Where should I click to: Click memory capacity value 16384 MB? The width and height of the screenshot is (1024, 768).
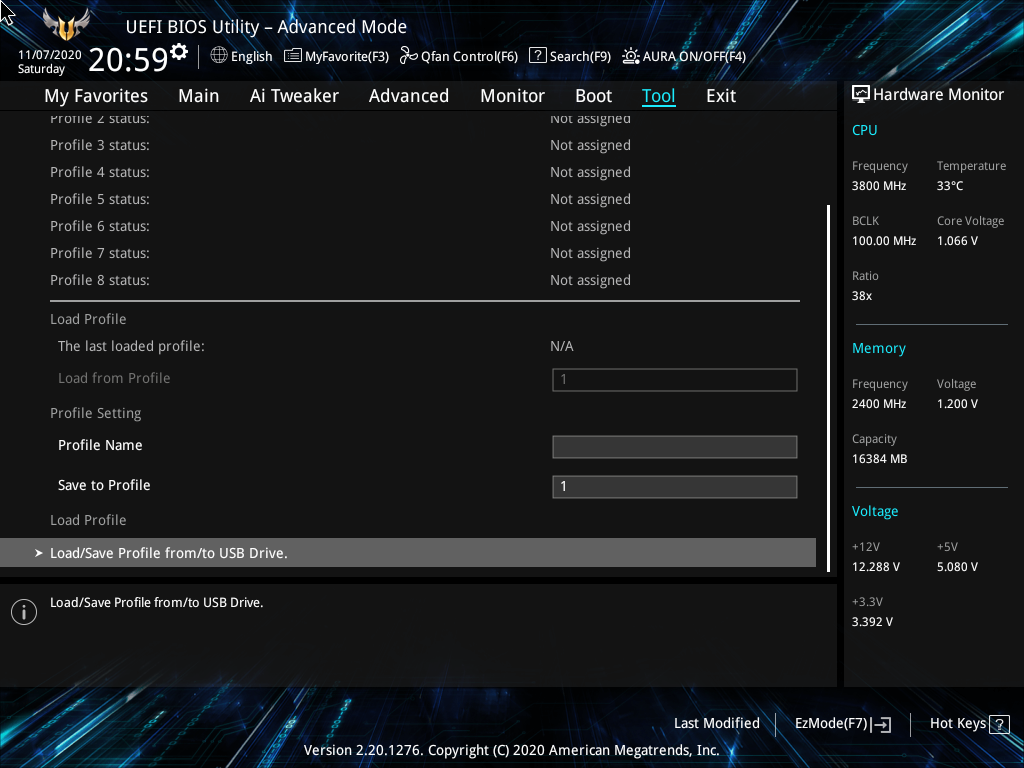[879, 459]
